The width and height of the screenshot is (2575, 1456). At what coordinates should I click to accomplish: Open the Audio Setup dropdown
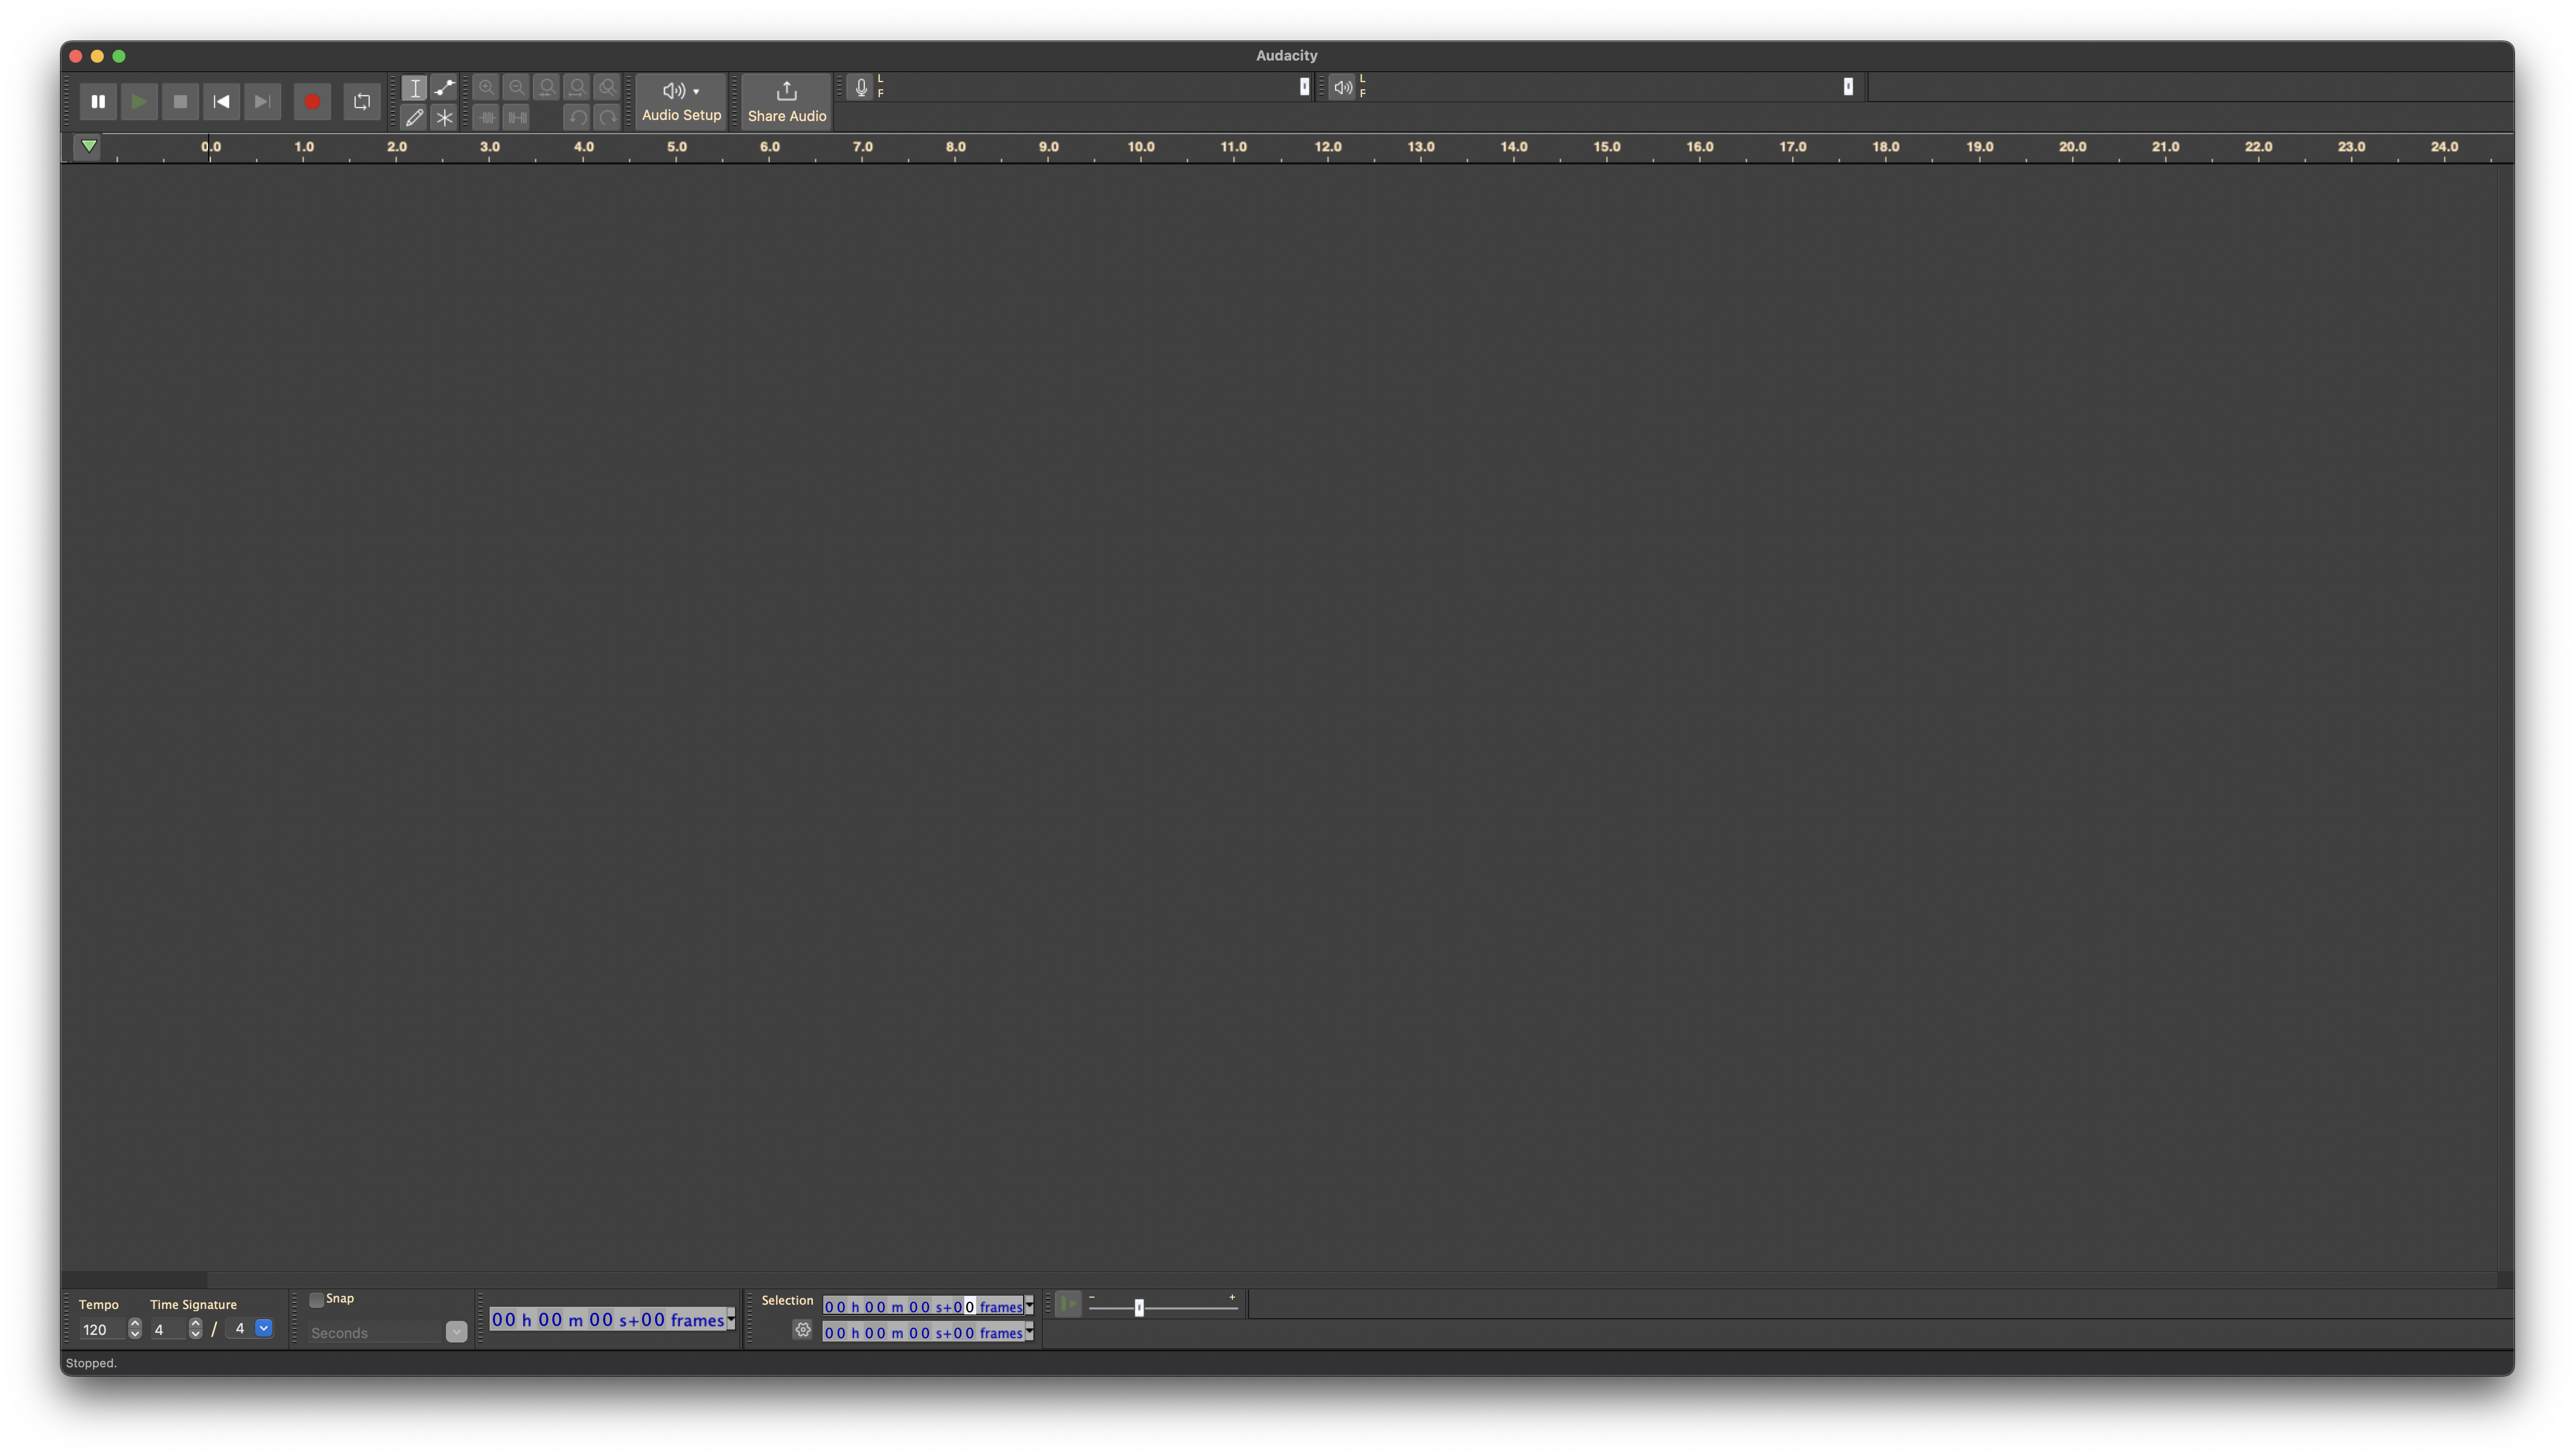[x=680, y=101]
